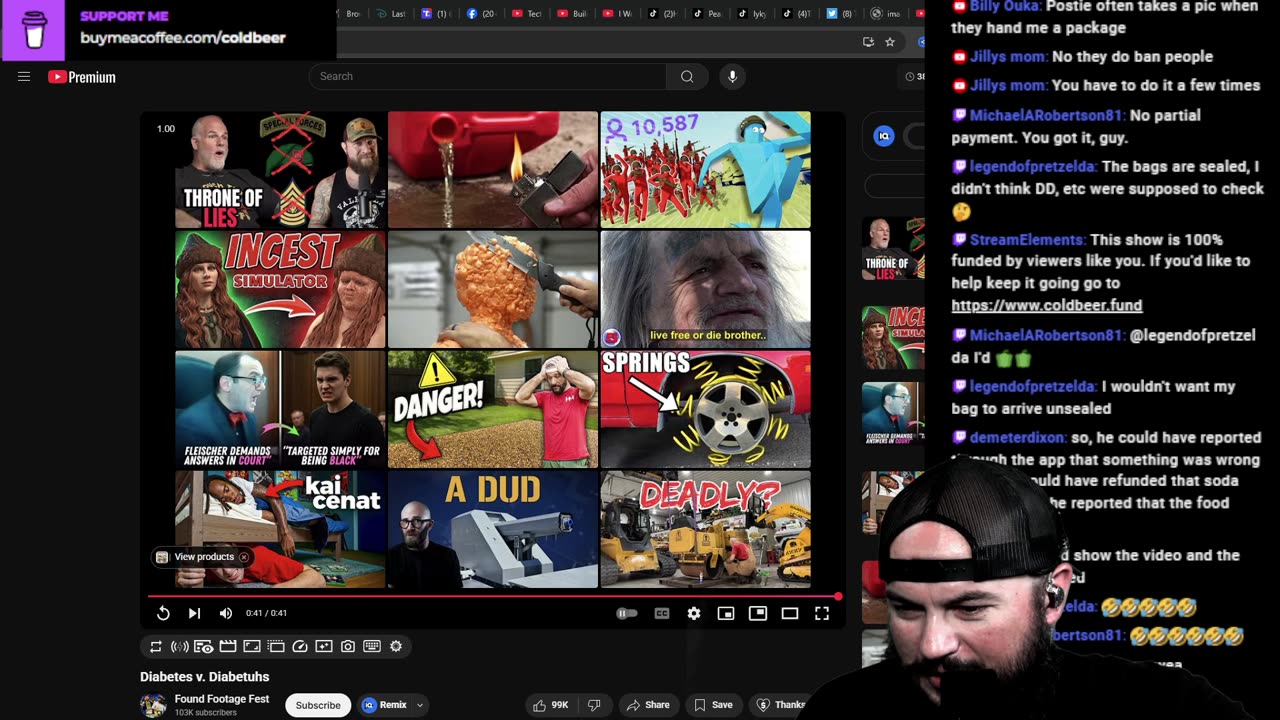Expand the Remix dropdown chevron
Screen dimensions: 1280x720
420,705
